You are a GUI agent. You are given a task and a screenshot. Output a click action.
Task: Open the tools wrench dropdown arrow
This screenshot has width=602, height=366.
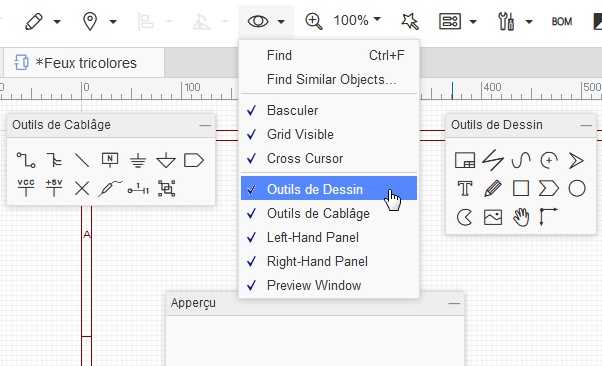[x=529, y=22]
